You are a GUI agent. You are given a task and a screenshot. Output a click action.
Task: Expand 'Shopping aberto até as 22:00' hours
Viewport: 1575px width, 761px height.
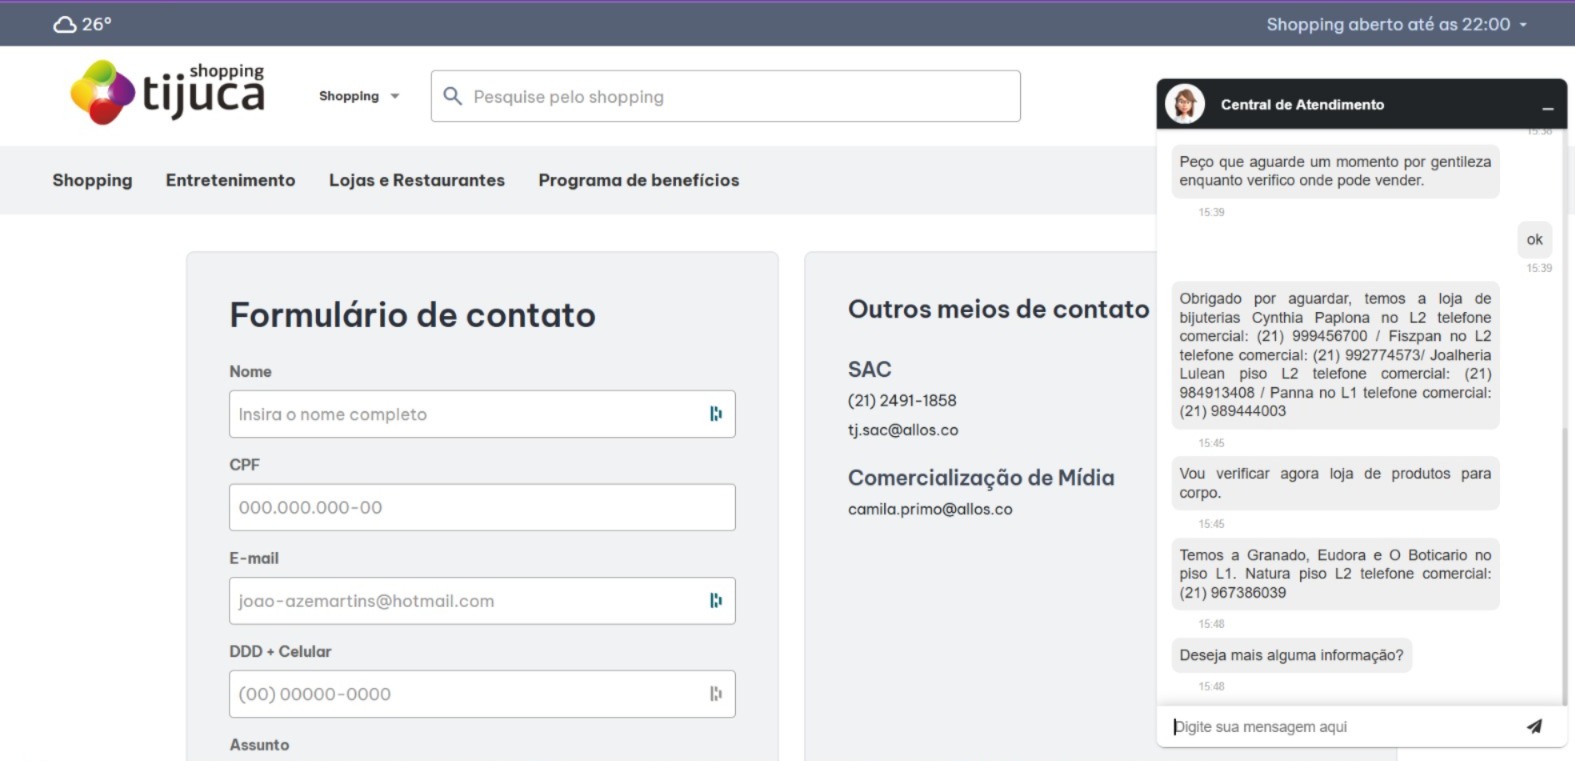click(x=1397, y=24)
